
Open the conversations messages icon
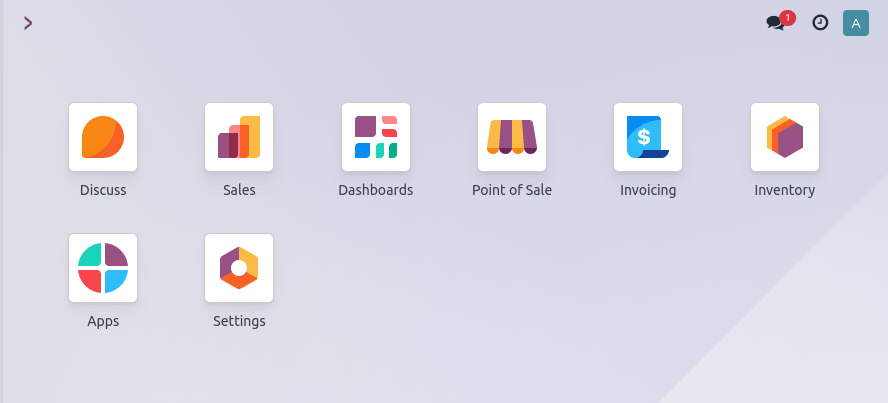click(x=774, y=23)
